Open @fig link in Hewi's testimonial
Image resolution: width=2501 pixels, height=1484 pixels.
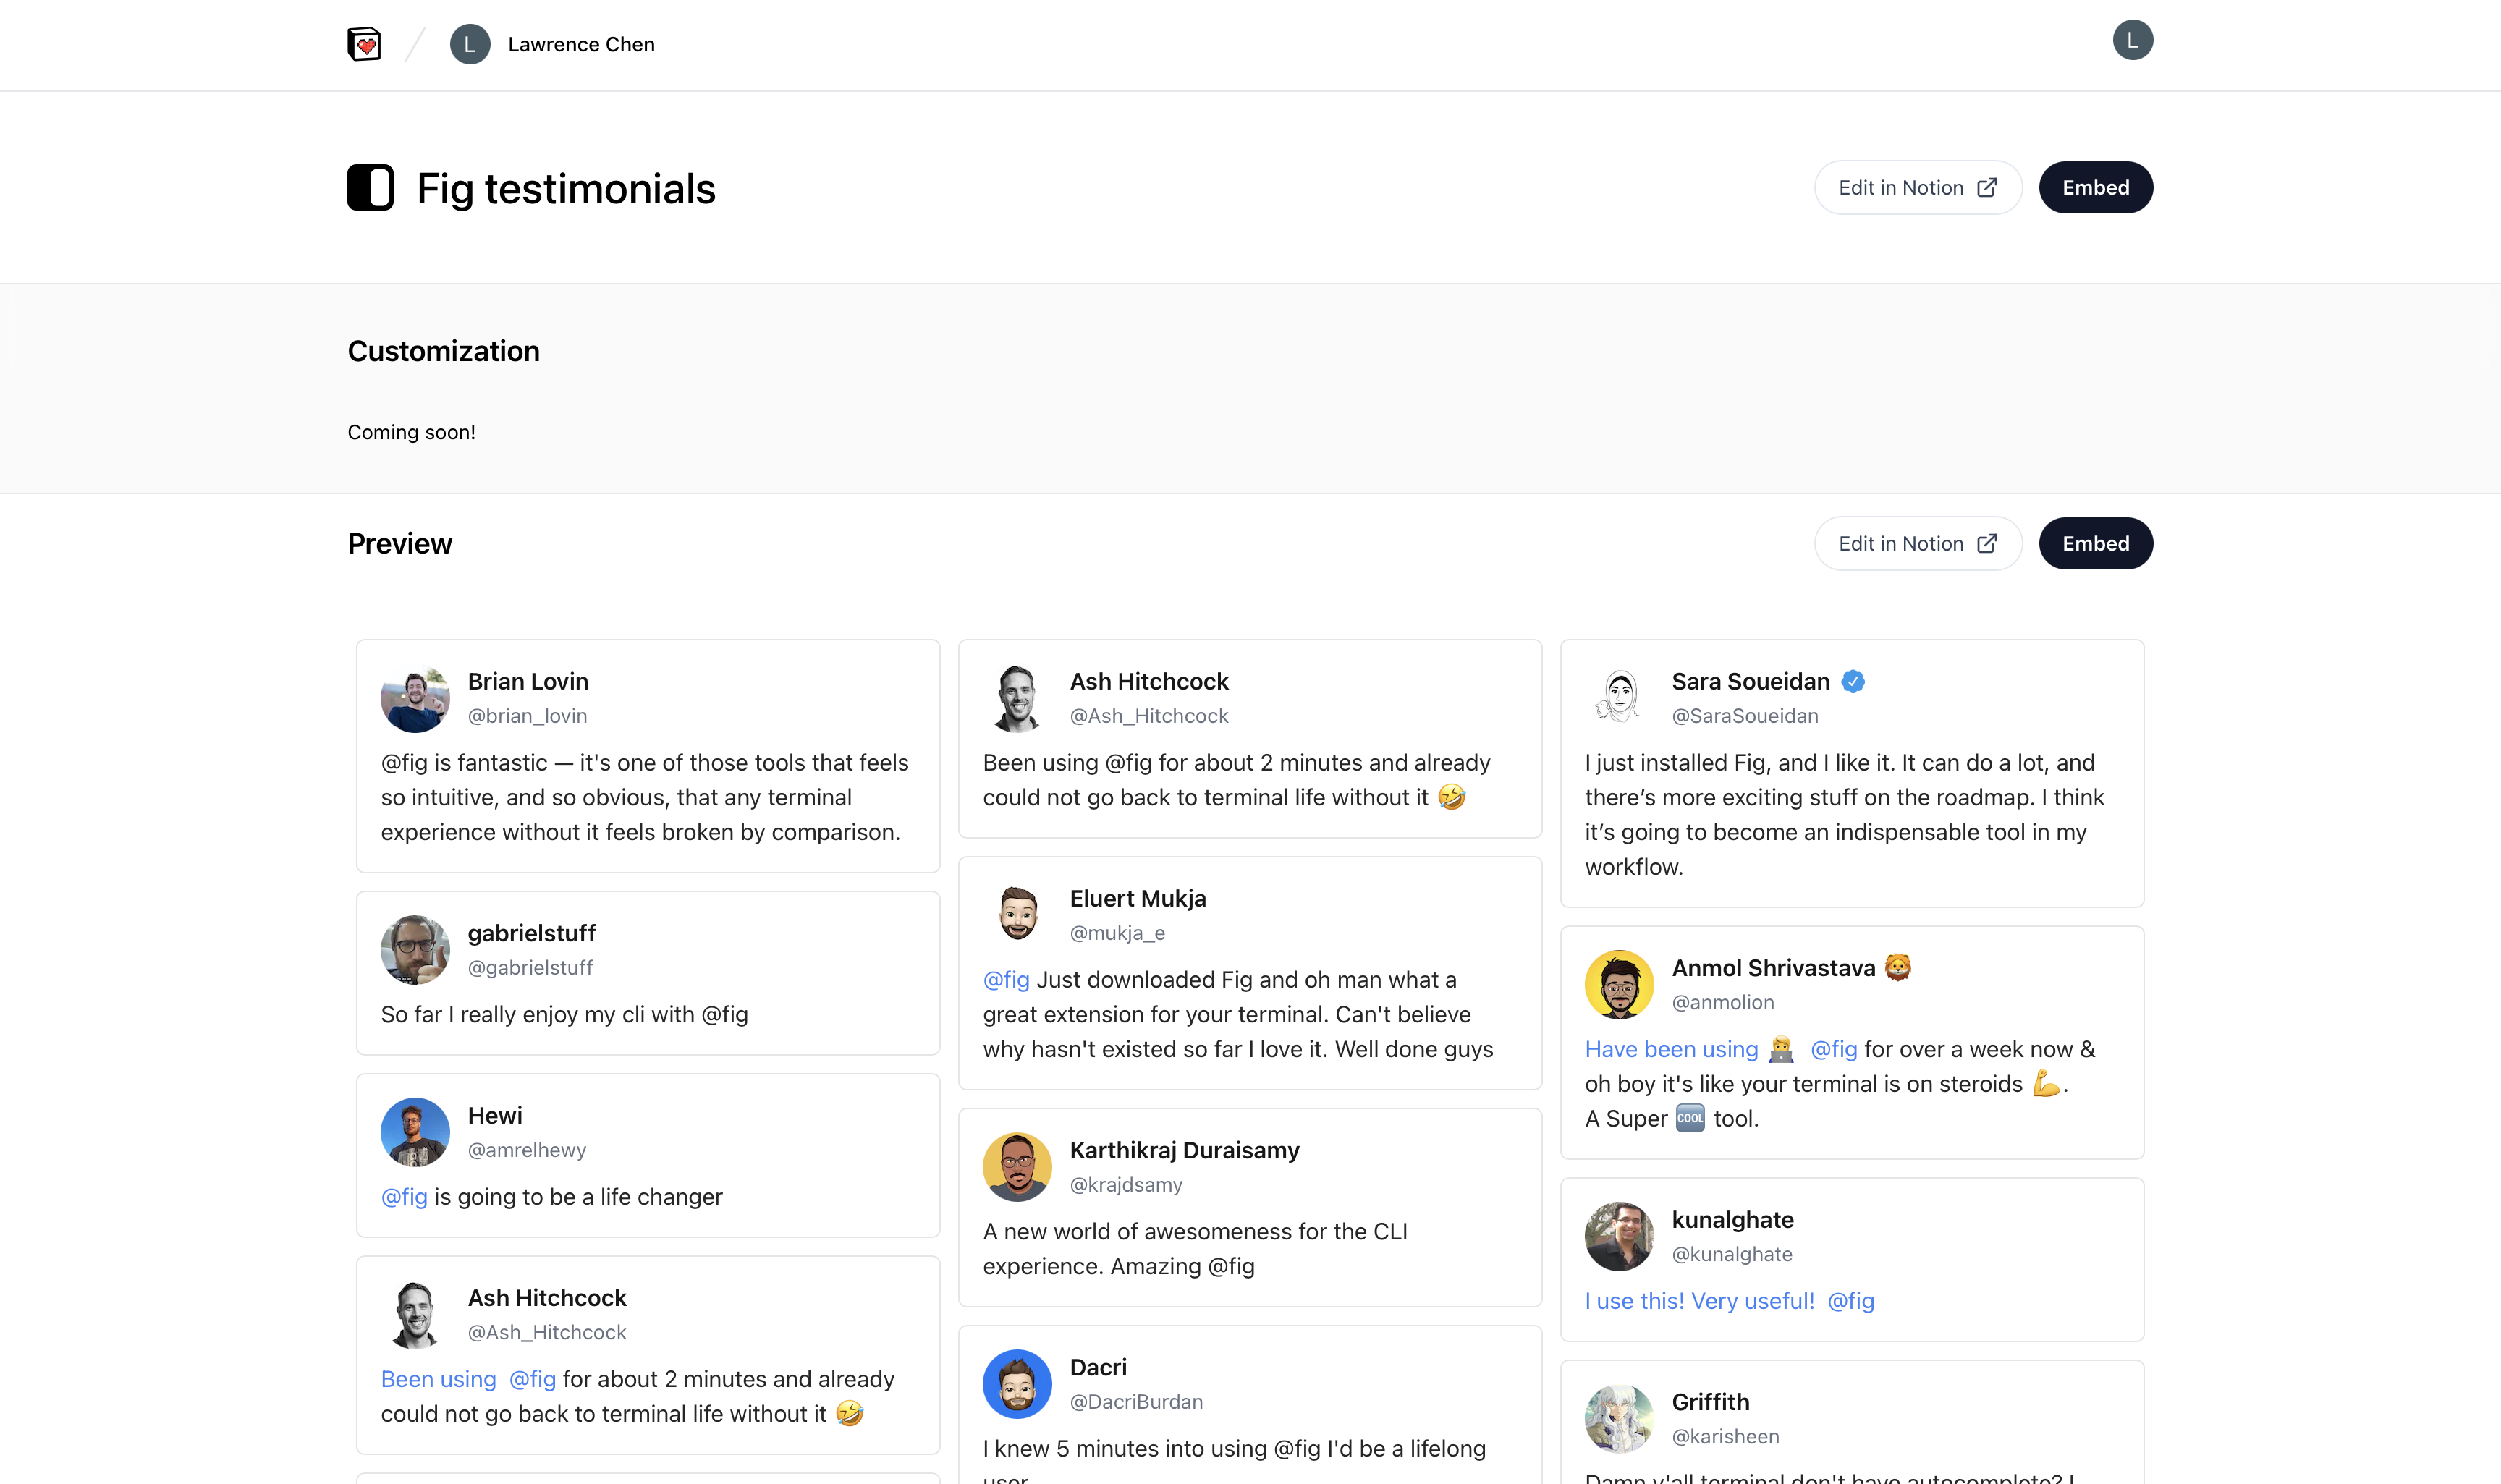(404, 1197)
